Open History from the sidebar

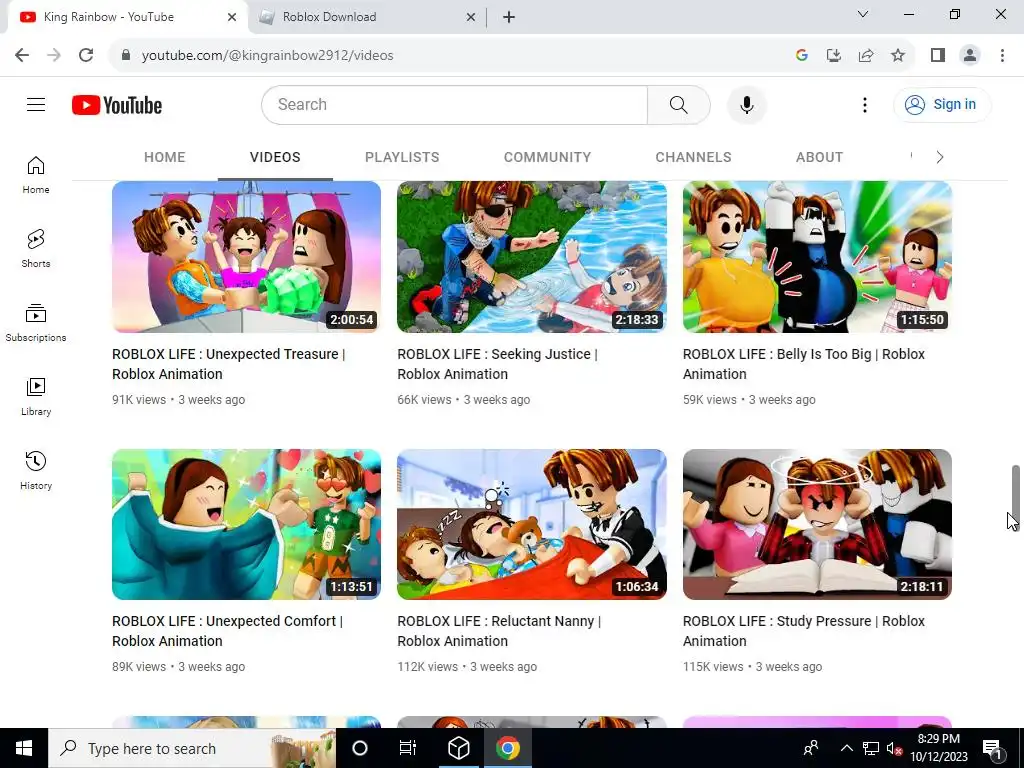tap(36, 470)
